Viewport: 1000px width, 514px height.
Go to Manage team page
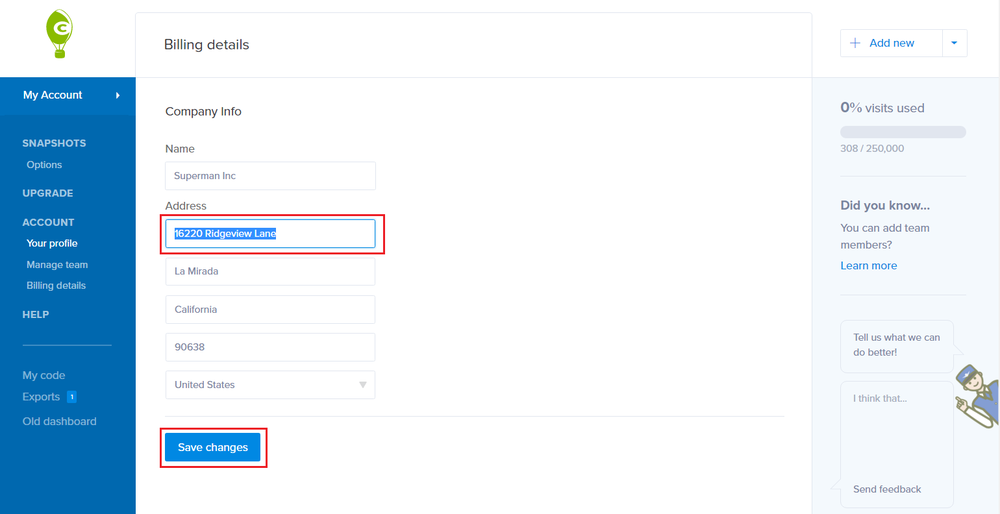click(x=57, y=265)
